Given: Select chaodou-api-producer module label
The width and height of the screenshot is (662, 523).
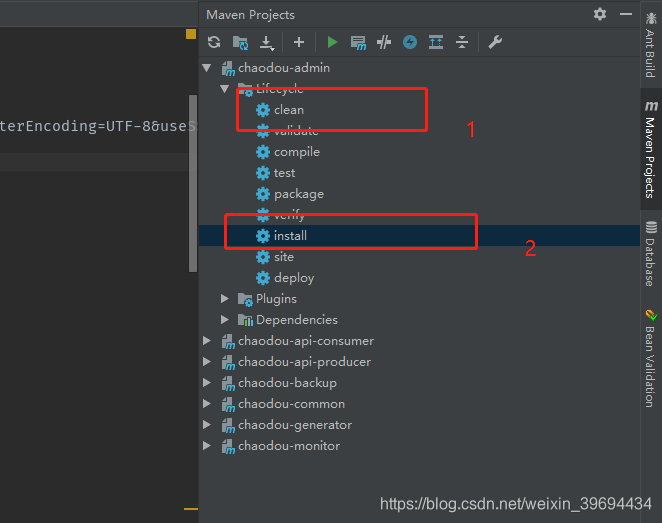Looking at the screenshot, I should coord(305,362).
